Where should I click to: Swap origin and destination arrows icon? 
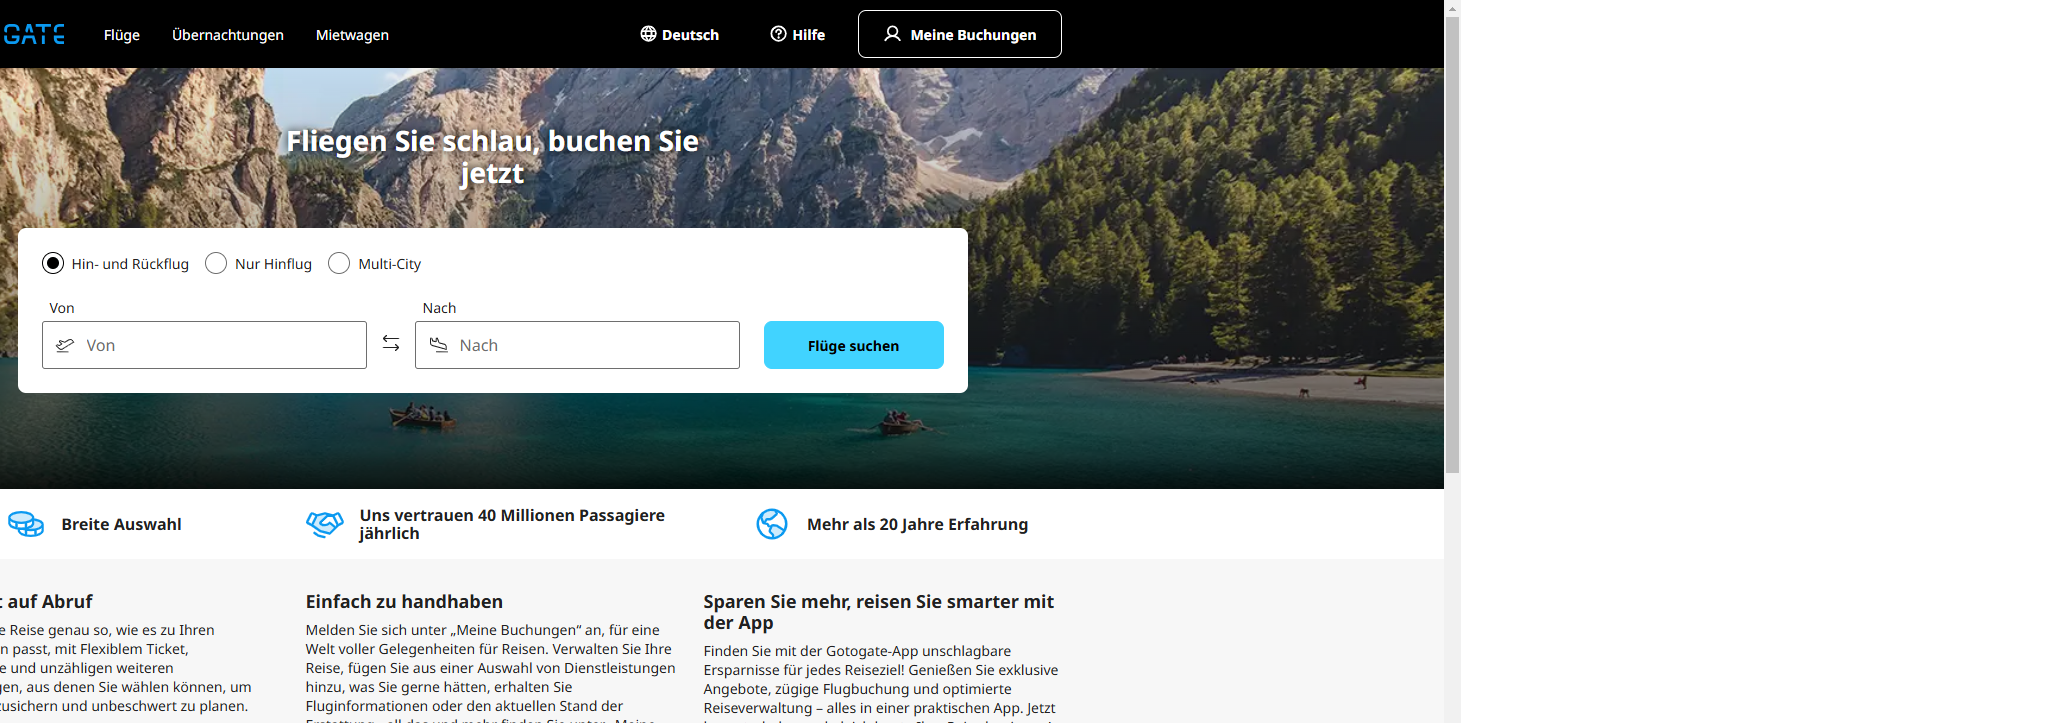point(391,344)
